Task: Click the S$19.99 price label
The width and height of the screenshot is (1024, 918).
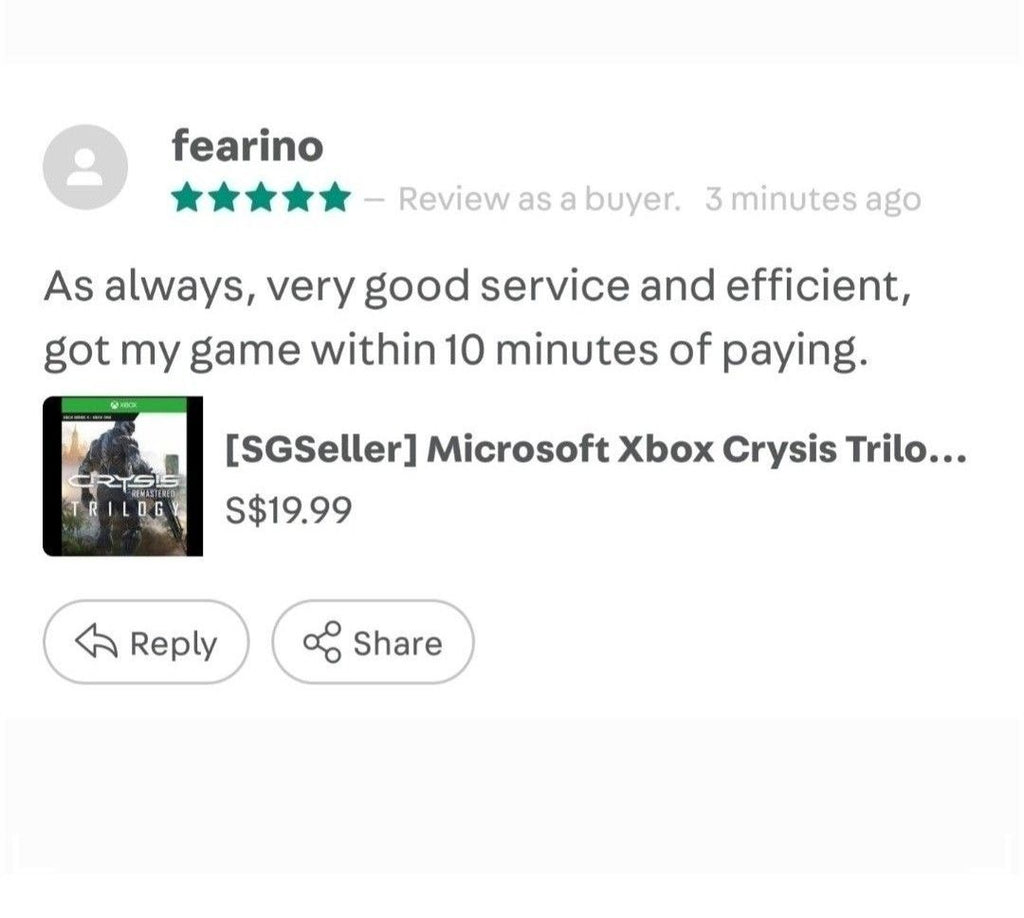Action: pos(289,510)
